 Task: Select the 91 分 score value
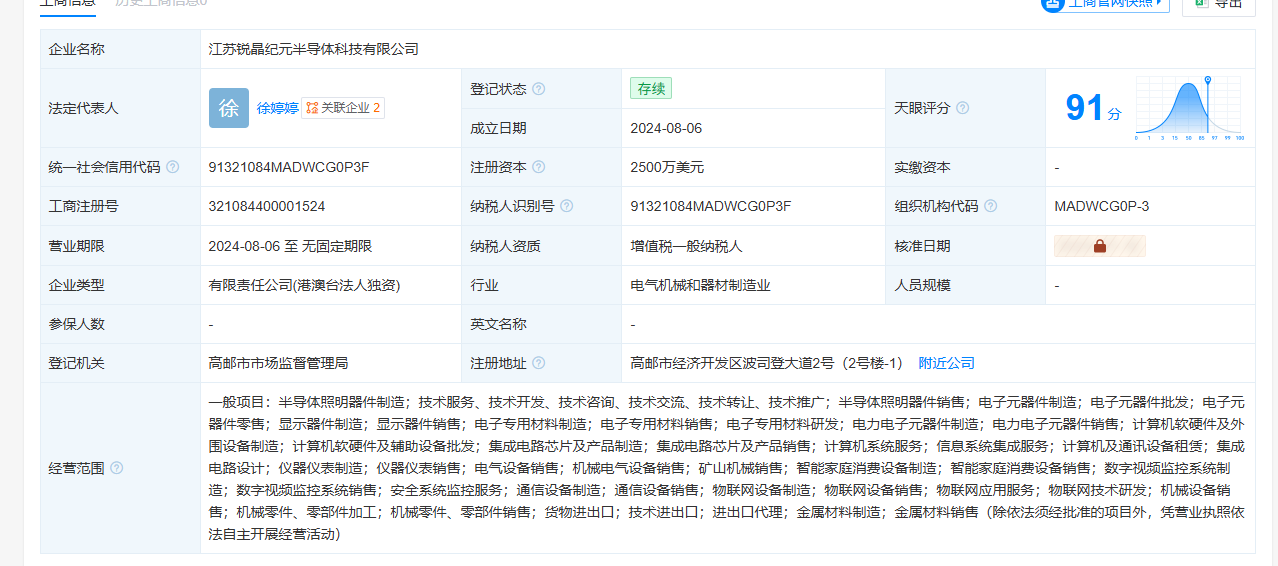pyautogui.click(x=1093, y=107)
